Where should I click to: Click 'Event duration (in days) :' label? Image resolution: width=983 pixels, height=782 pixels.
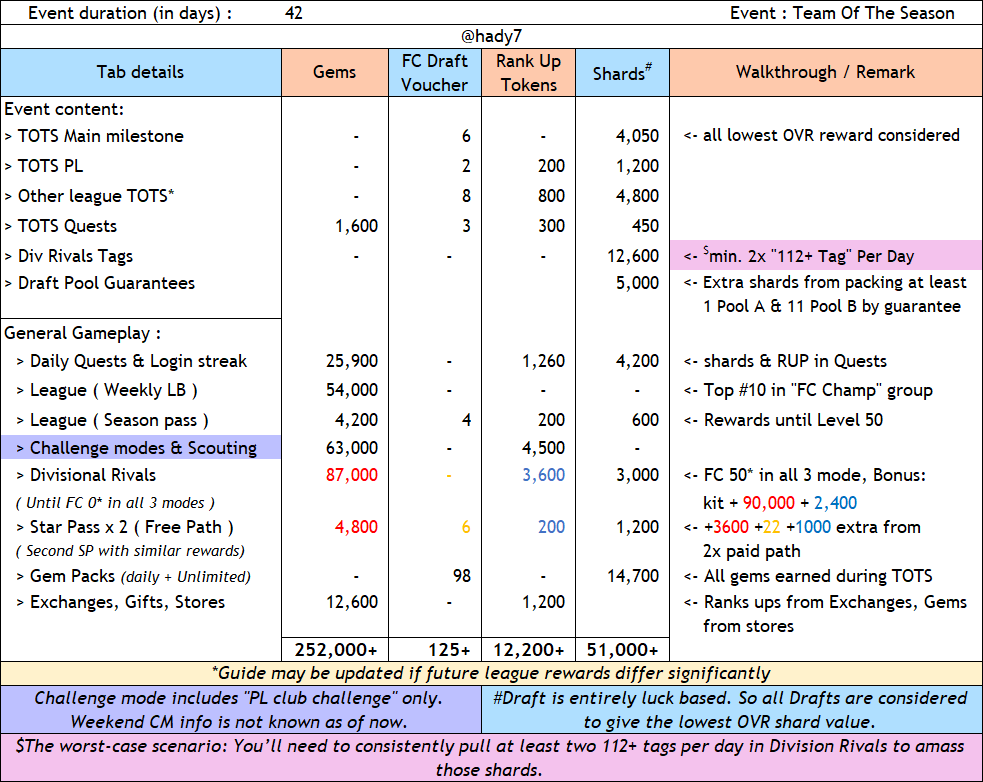[130, 13]
